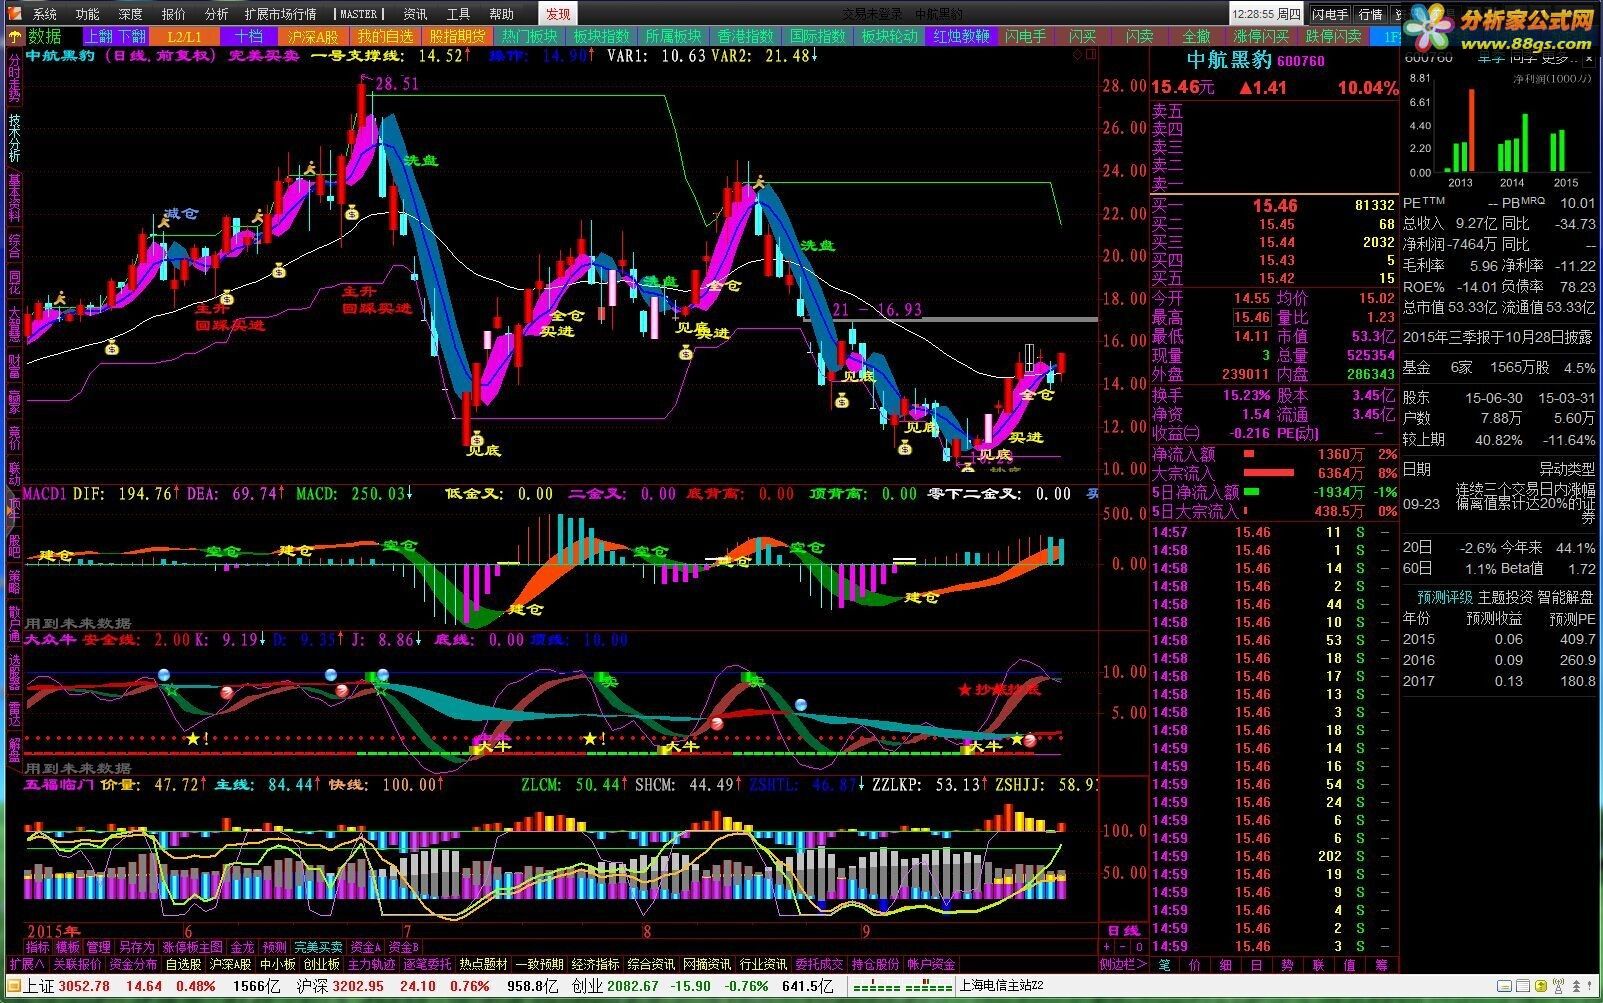Collapse the 扩展∧ bottom panel
Screen dimensions: 1603x1003
point(26,965)
